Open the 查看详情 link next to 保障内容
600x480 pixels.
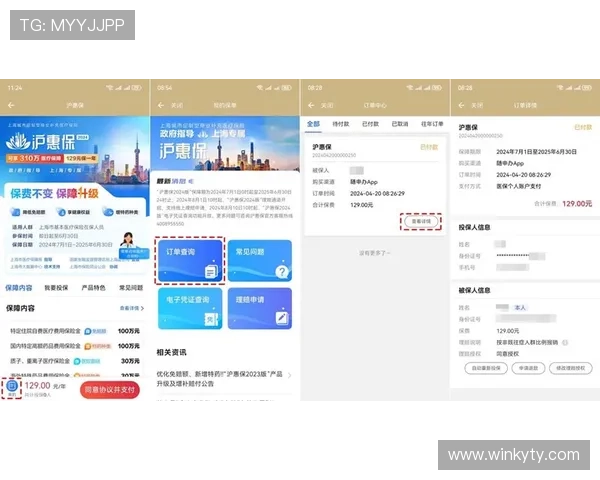132,308
